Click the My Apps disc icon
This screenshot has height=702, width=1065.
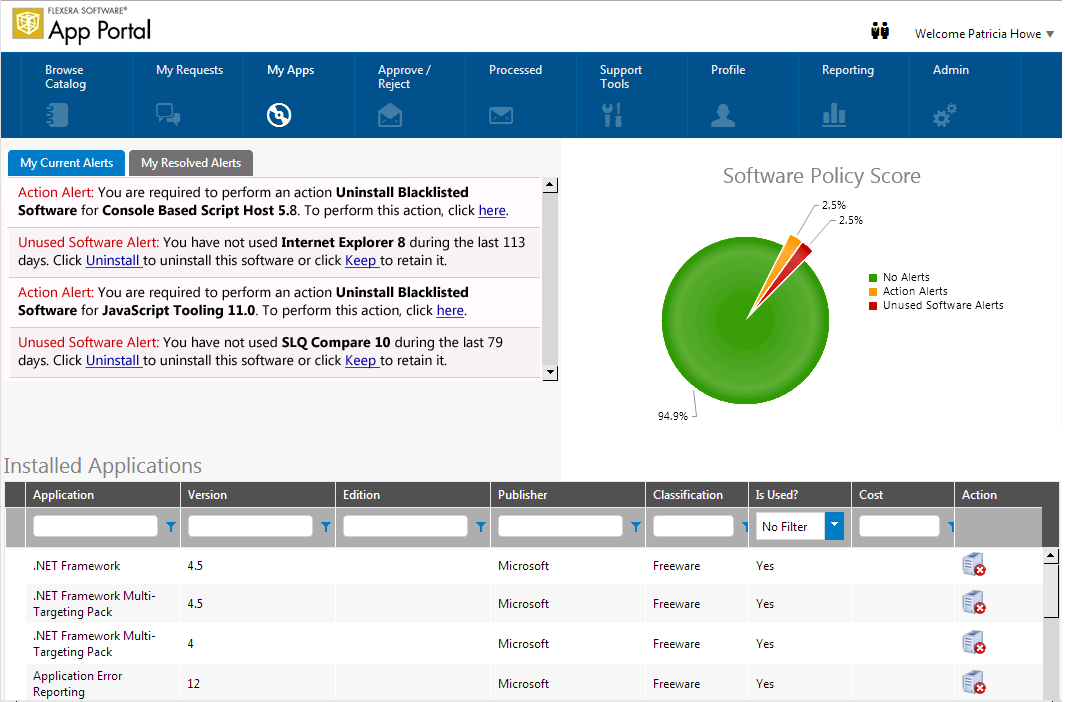[279, 115]
